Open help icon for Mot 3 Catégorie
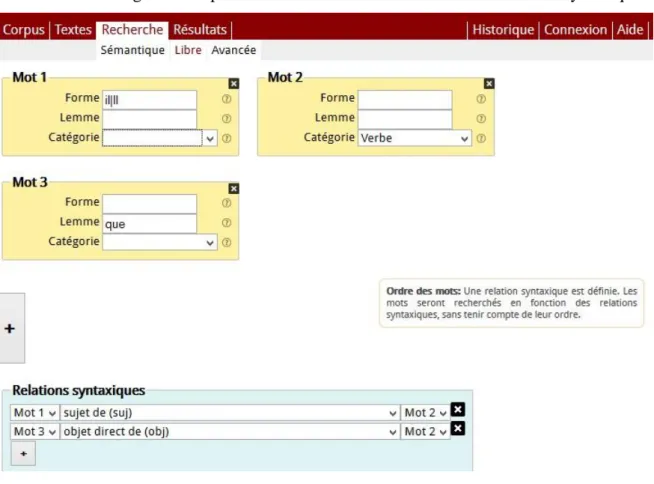Image resolution: width=654 pixels, height=484 pixels. [x=226, y=242]
